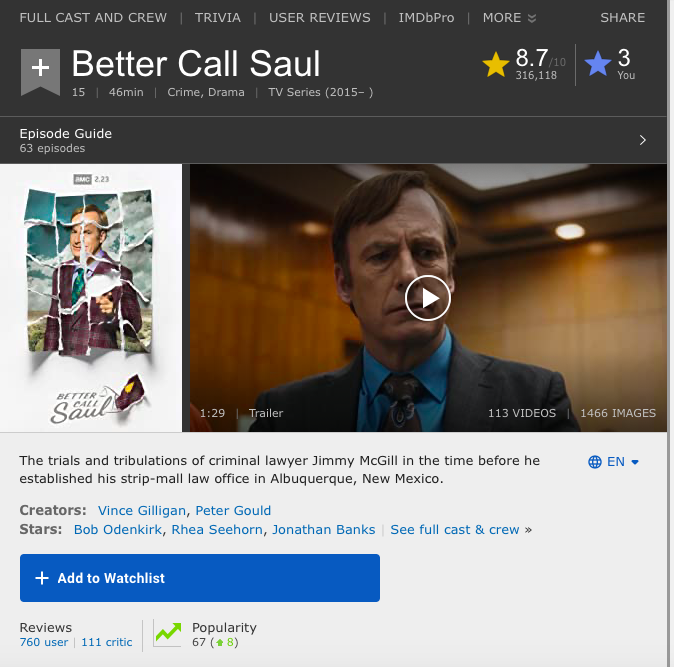Click the globe language icon

[x=594, y=462]
